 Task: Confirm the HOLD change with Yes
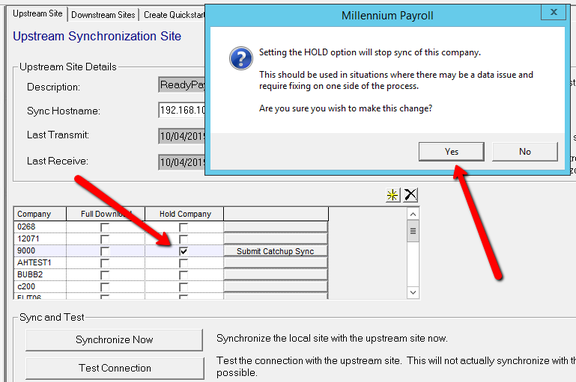[451, 152]
